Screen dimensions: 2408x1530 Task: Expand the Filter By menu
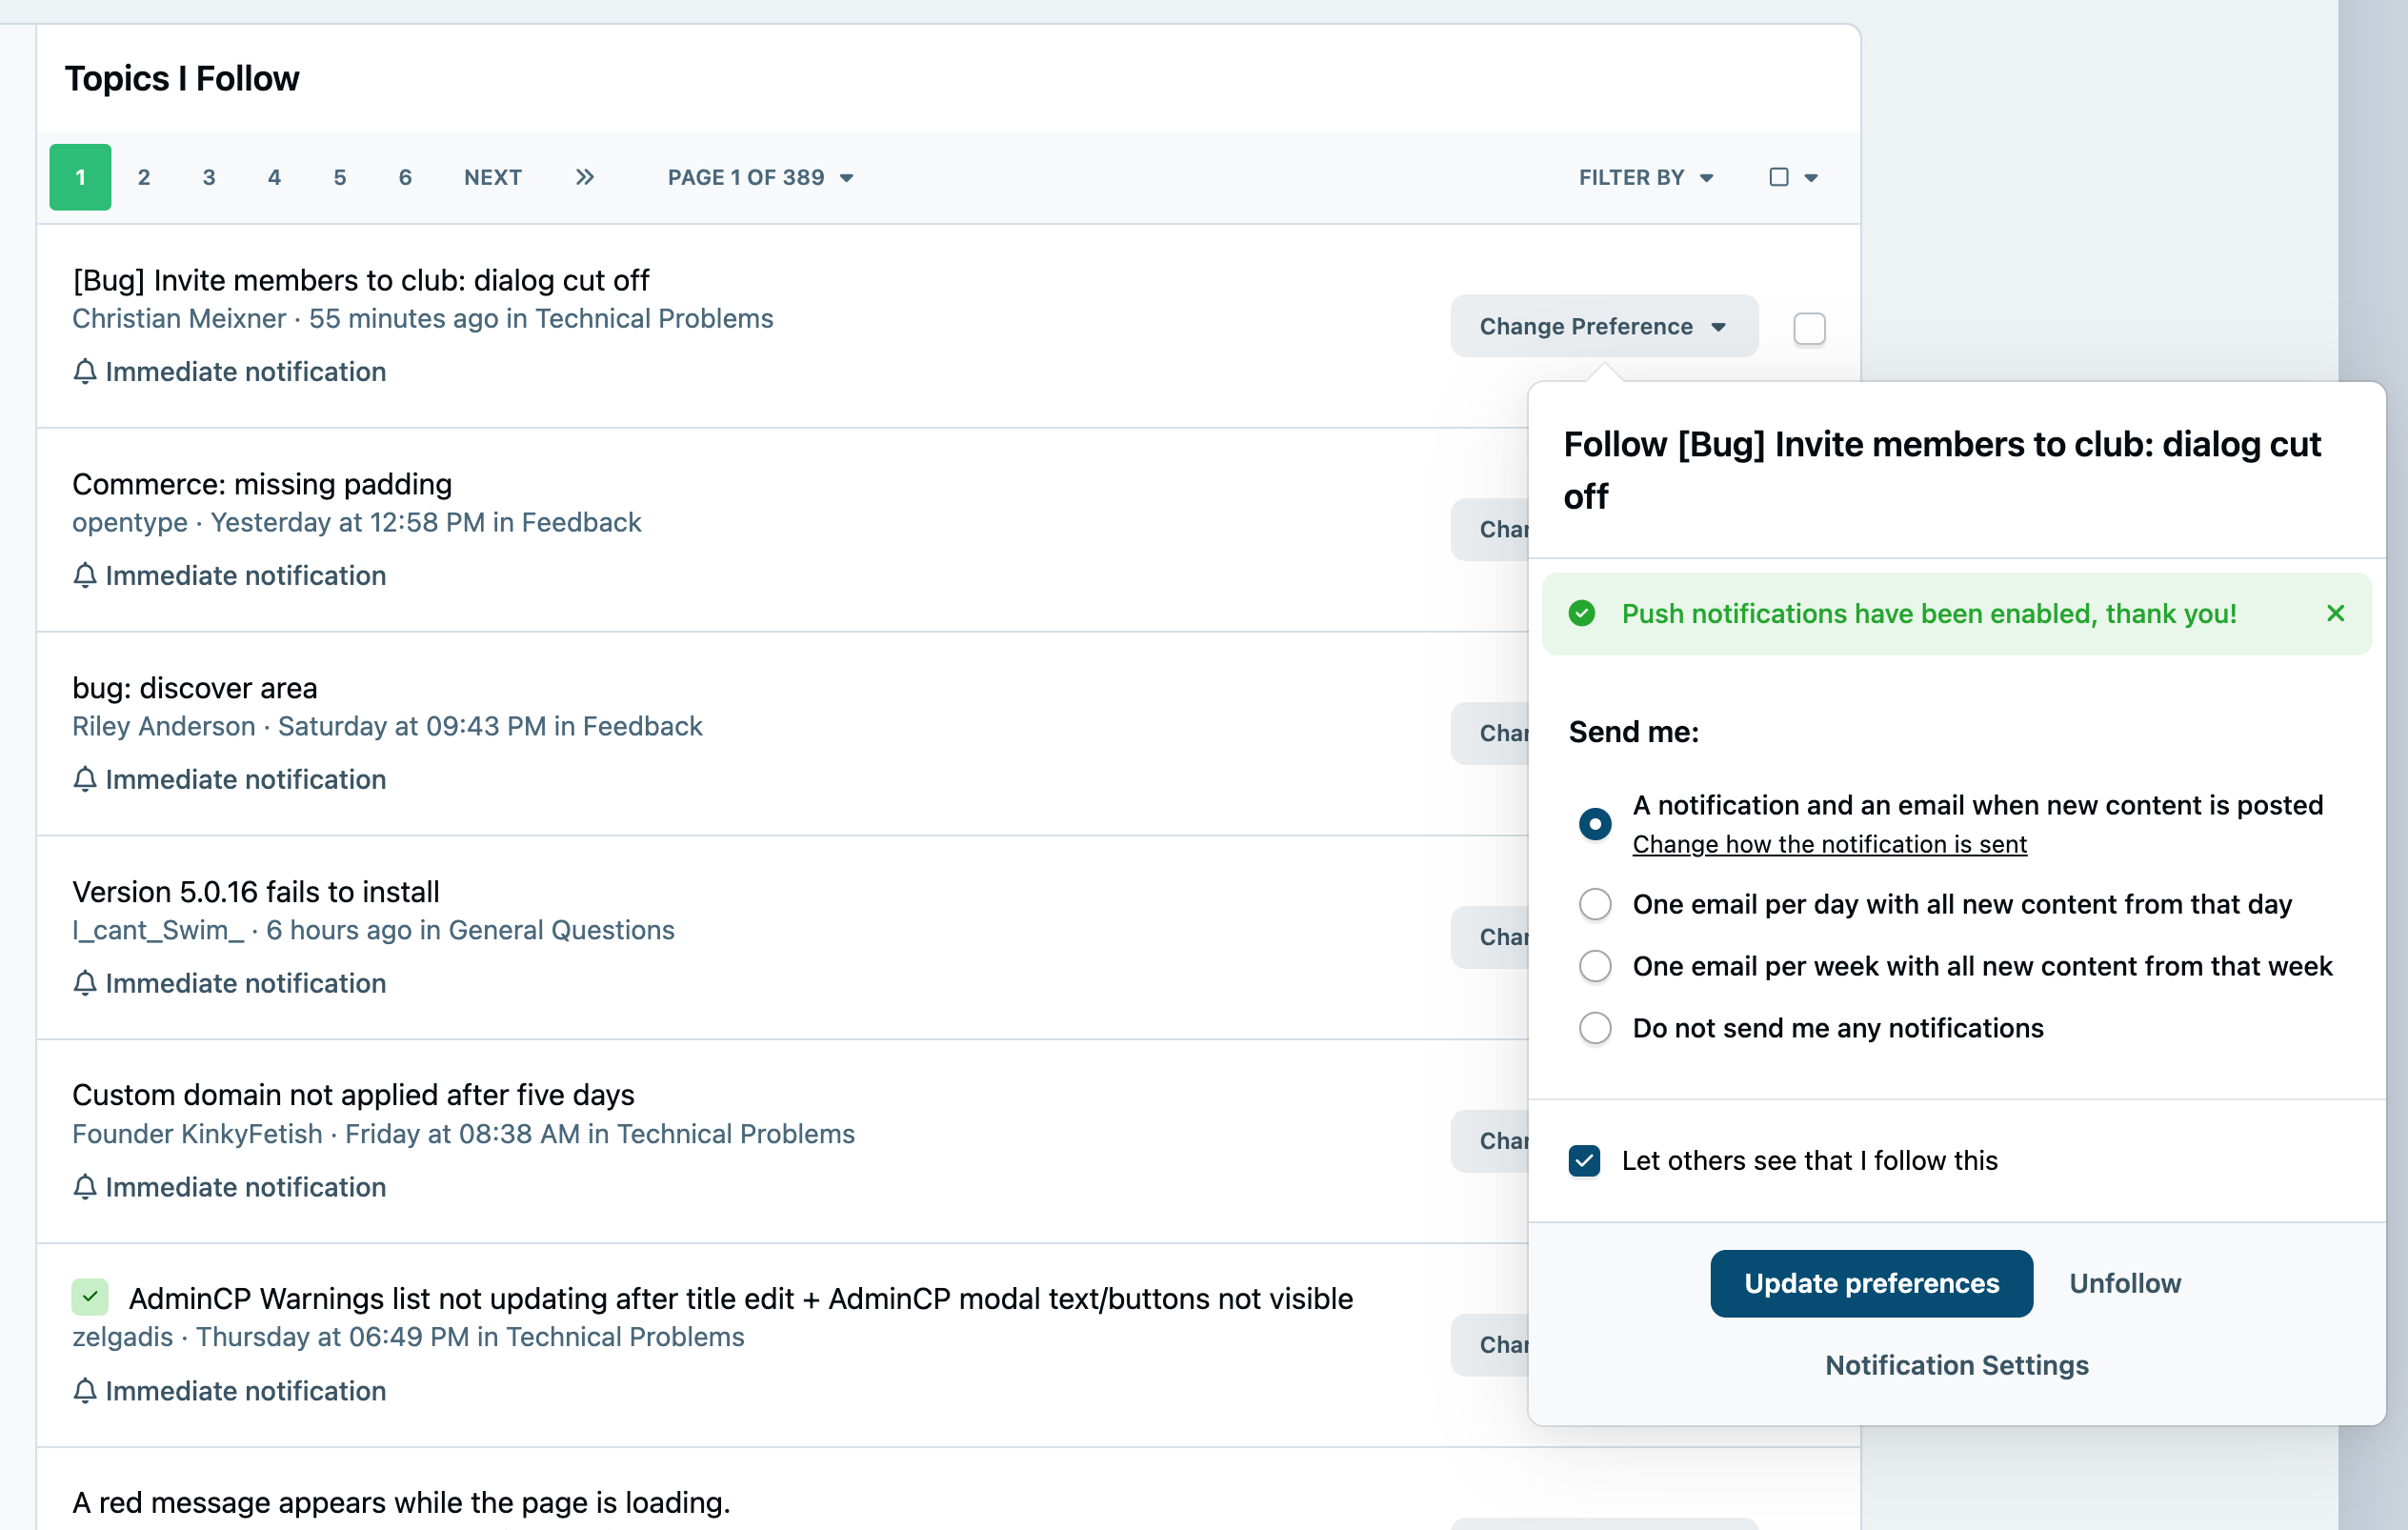click(1646, 177)
